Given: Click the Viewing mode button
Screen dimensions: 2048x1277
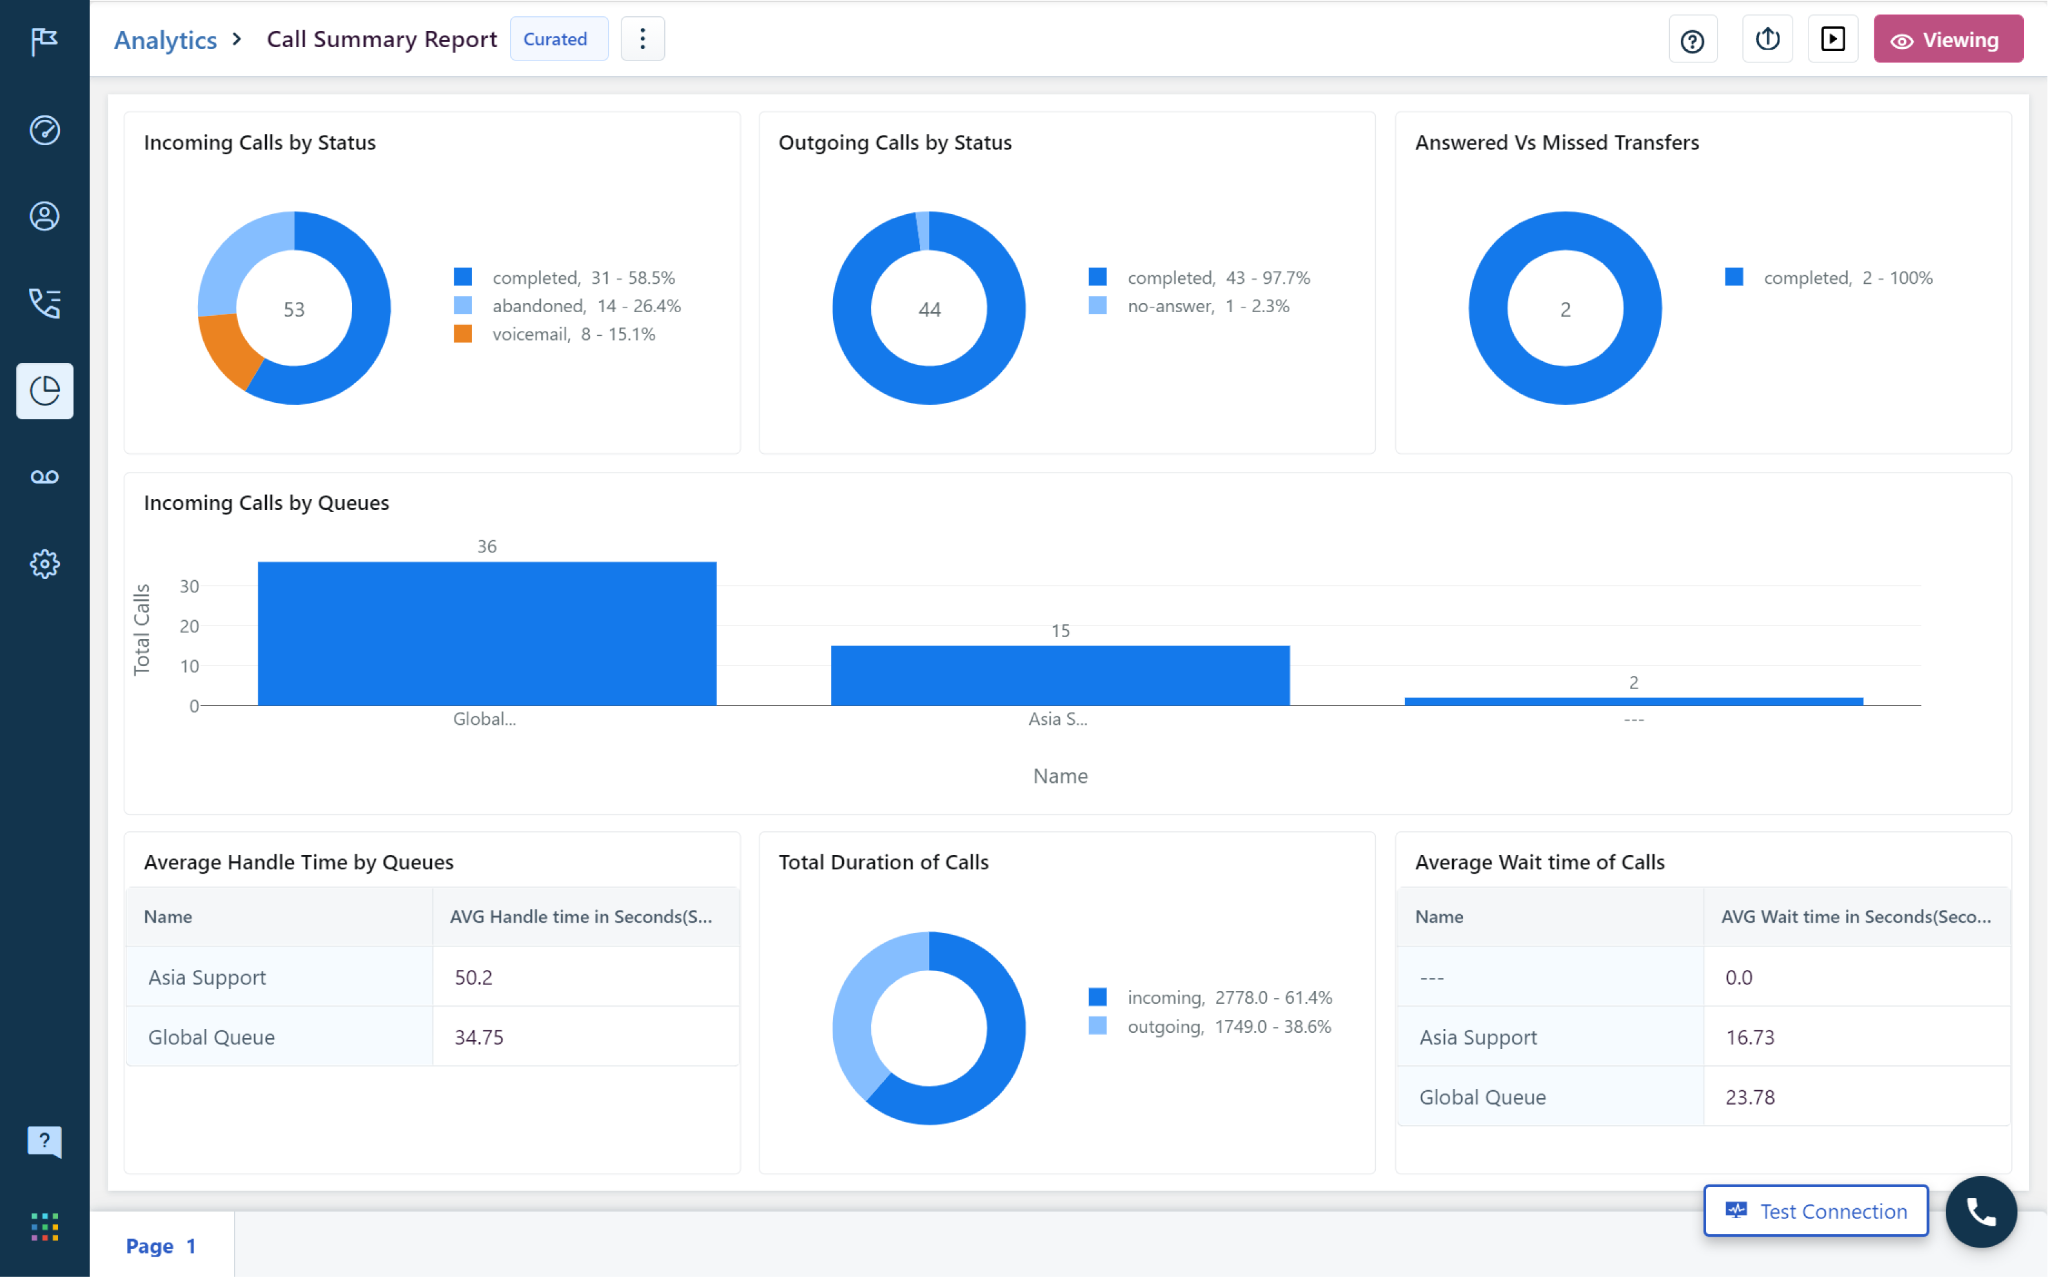Looking at the screenshot, I should [x=1947, y=40].
